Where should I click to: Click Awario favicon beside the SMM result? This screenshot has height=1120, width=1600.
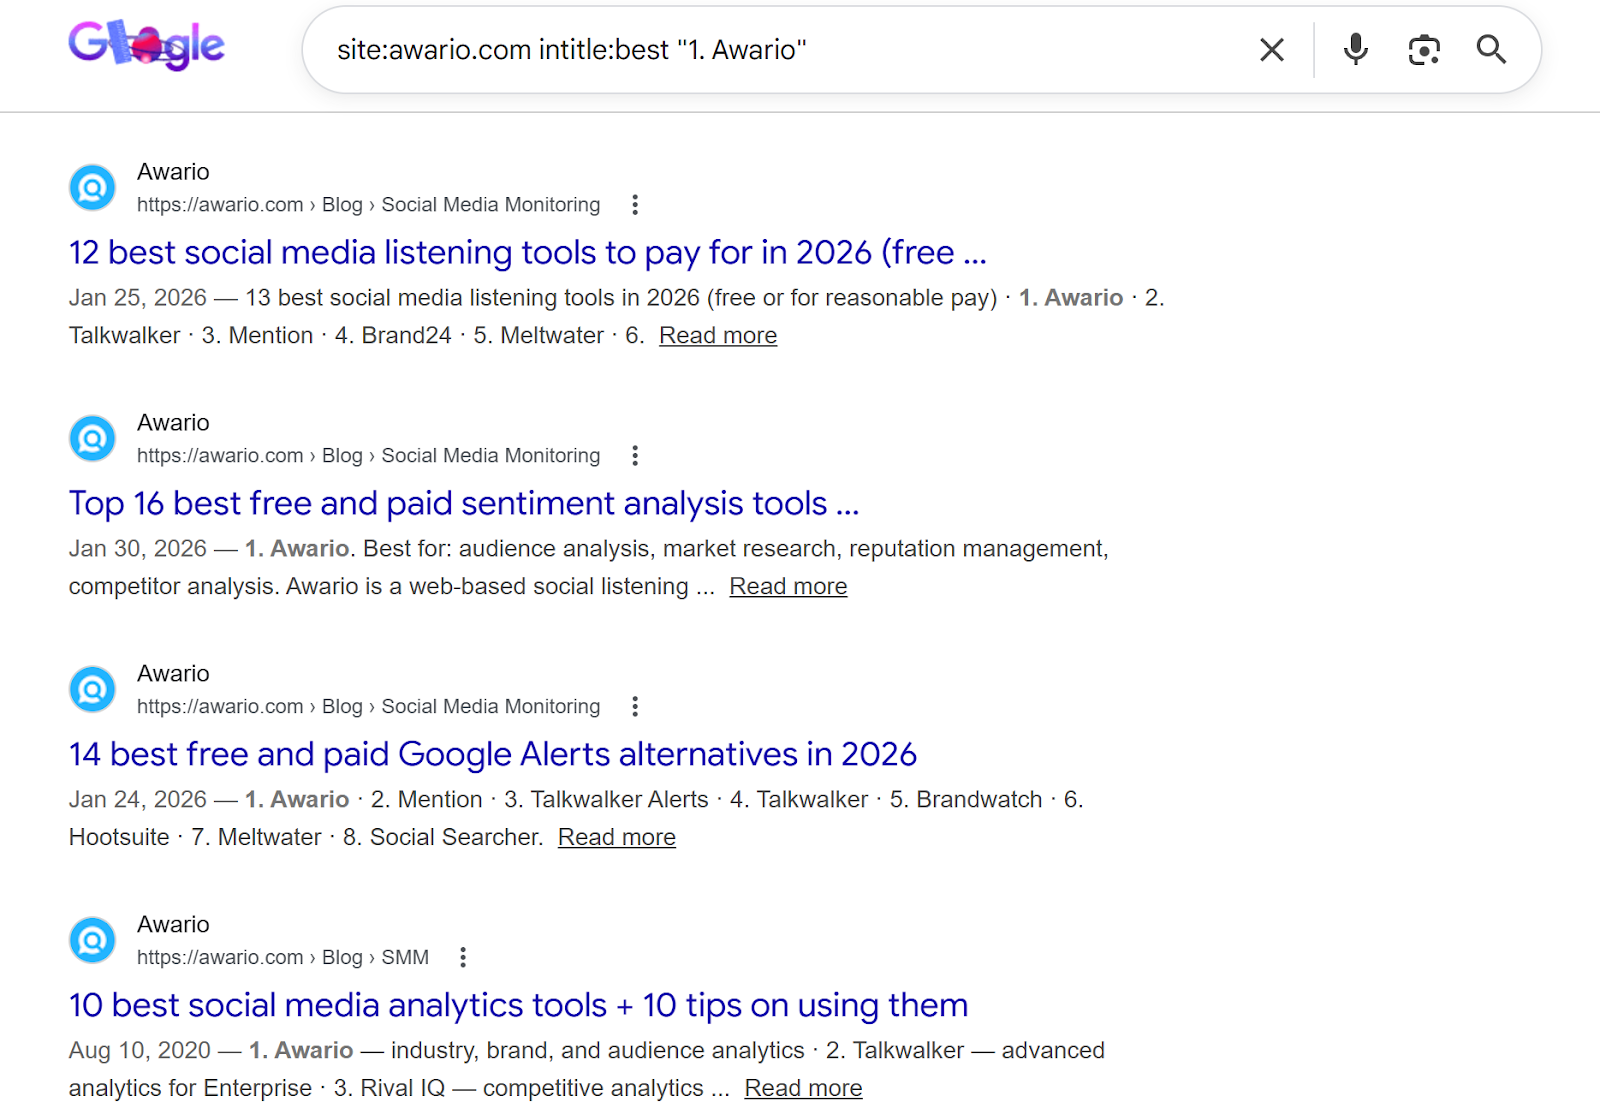coord(92,941)
